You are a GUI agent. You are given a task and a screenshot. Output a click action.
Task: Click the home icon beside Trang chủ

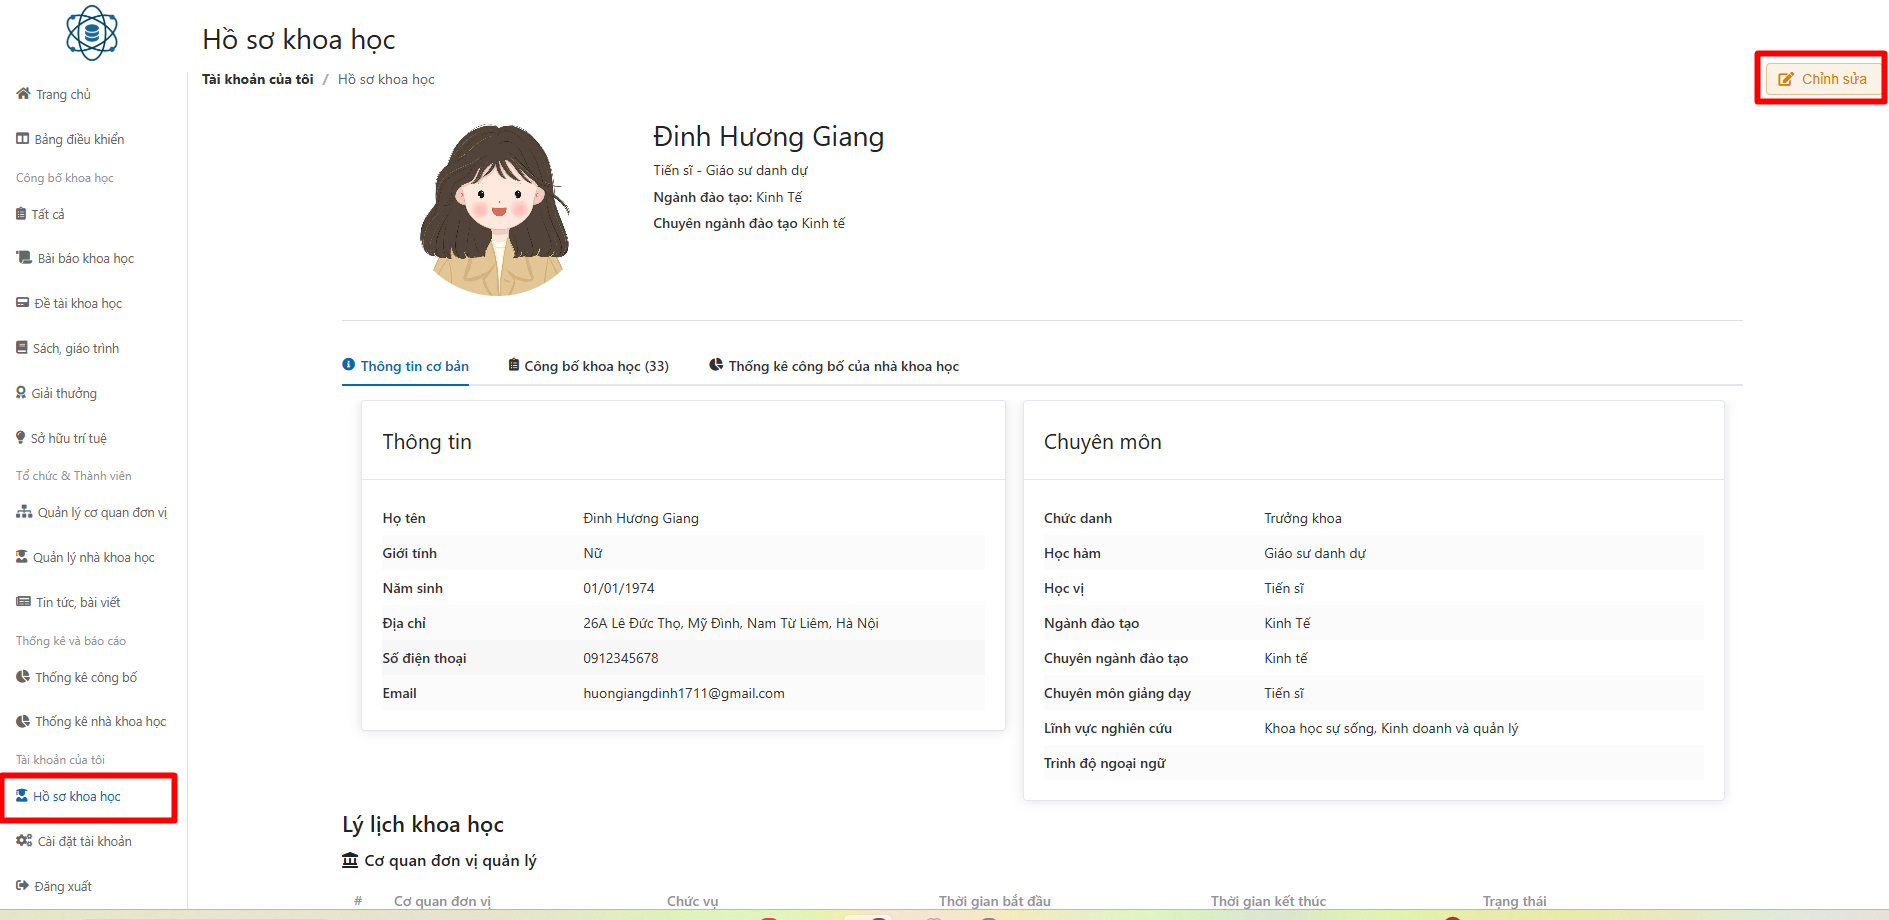(x=23, y=94)
